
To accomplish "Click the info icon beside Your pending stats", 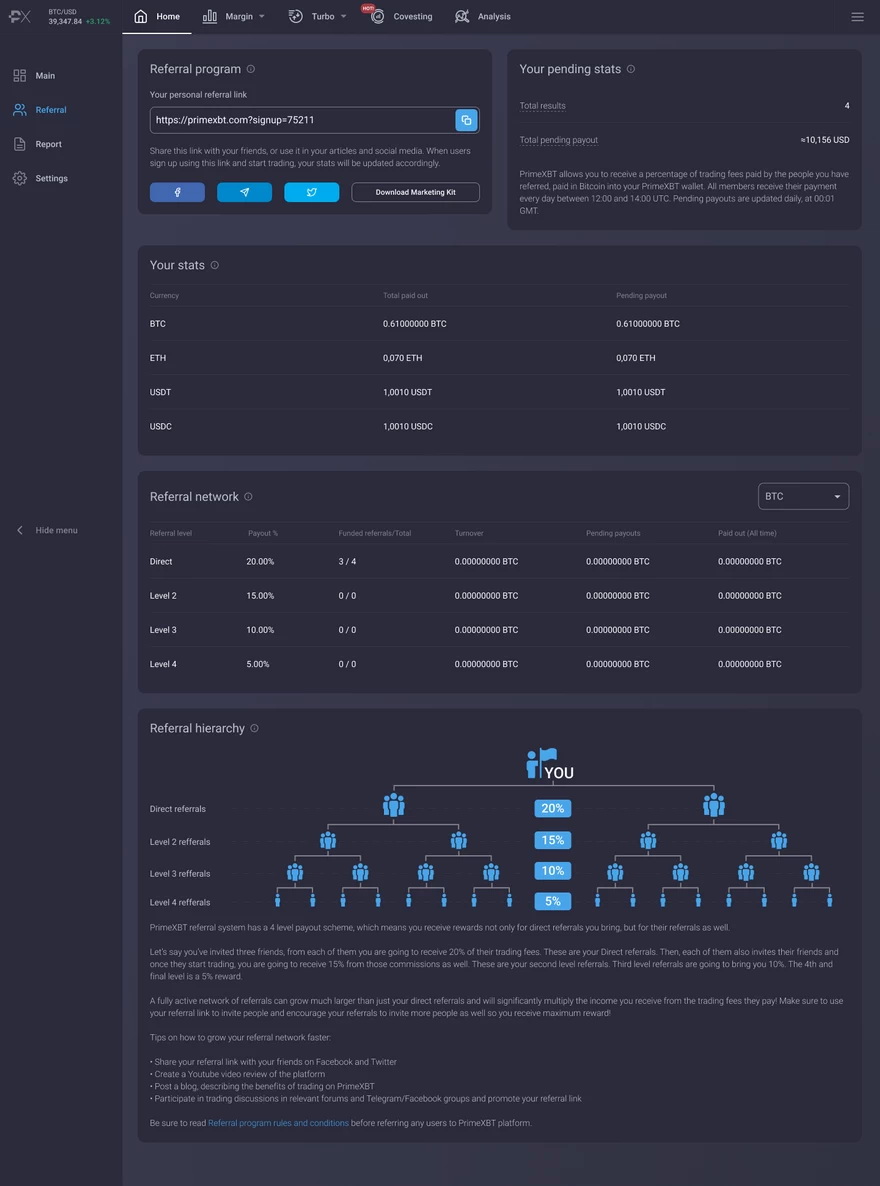I will (631, 69).
